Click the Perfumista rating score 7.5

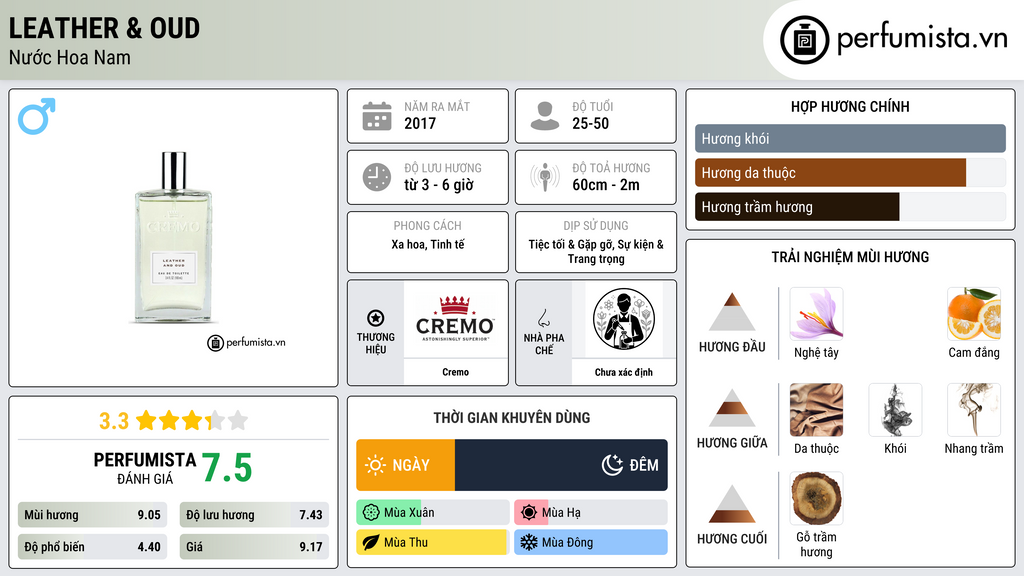227,468
